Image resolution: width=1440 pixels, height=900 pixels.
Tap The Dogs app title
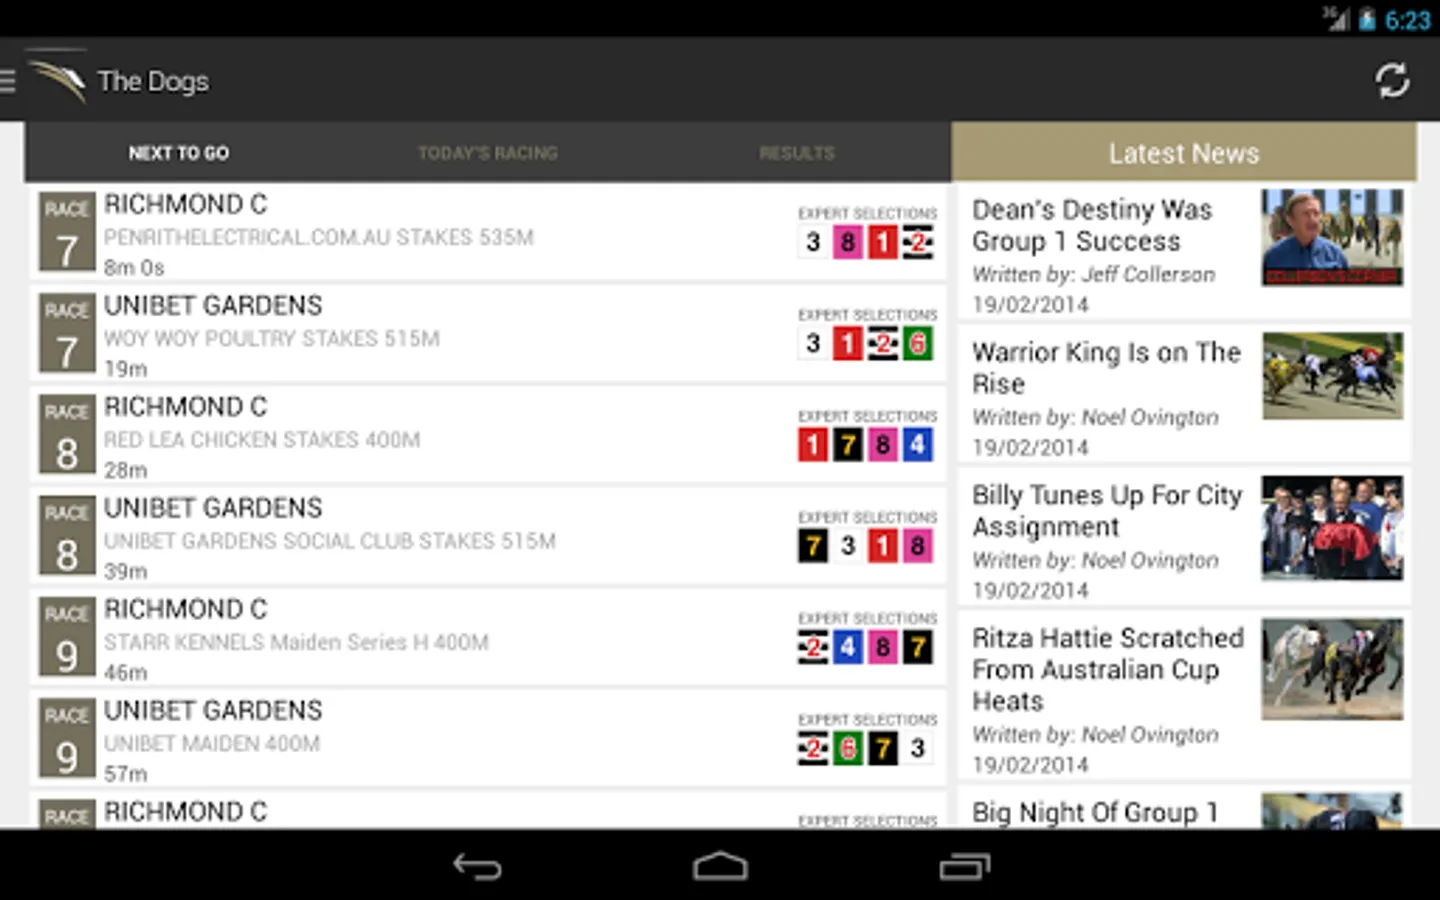coord(153,81)
